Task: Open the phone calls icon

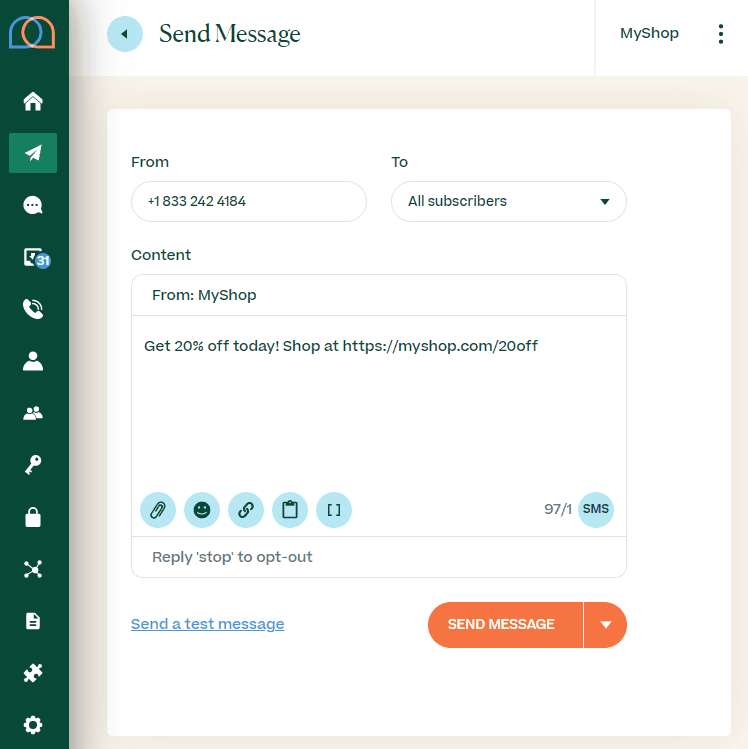Action: [x=33, y=309]
